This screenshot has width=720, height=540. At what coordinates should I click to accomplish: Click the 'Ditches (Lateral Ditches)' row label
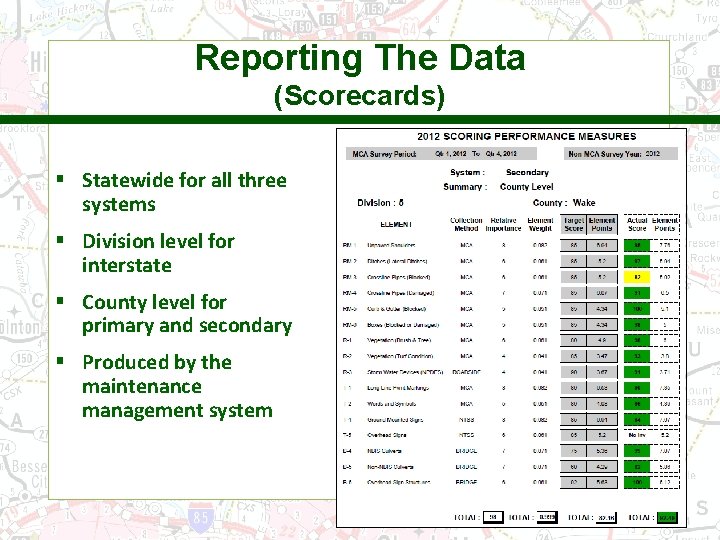coord(397,261)
